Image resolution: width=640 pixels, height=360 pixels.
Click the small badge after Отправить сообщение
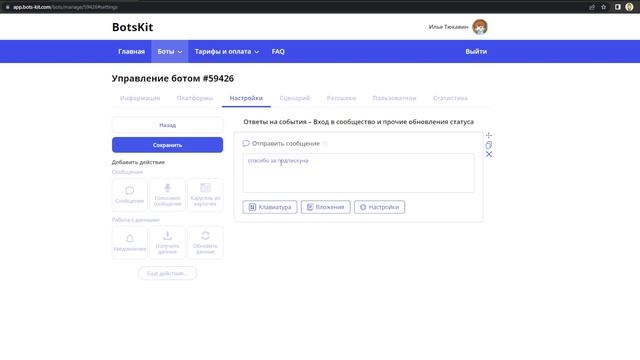coord(325,143)
